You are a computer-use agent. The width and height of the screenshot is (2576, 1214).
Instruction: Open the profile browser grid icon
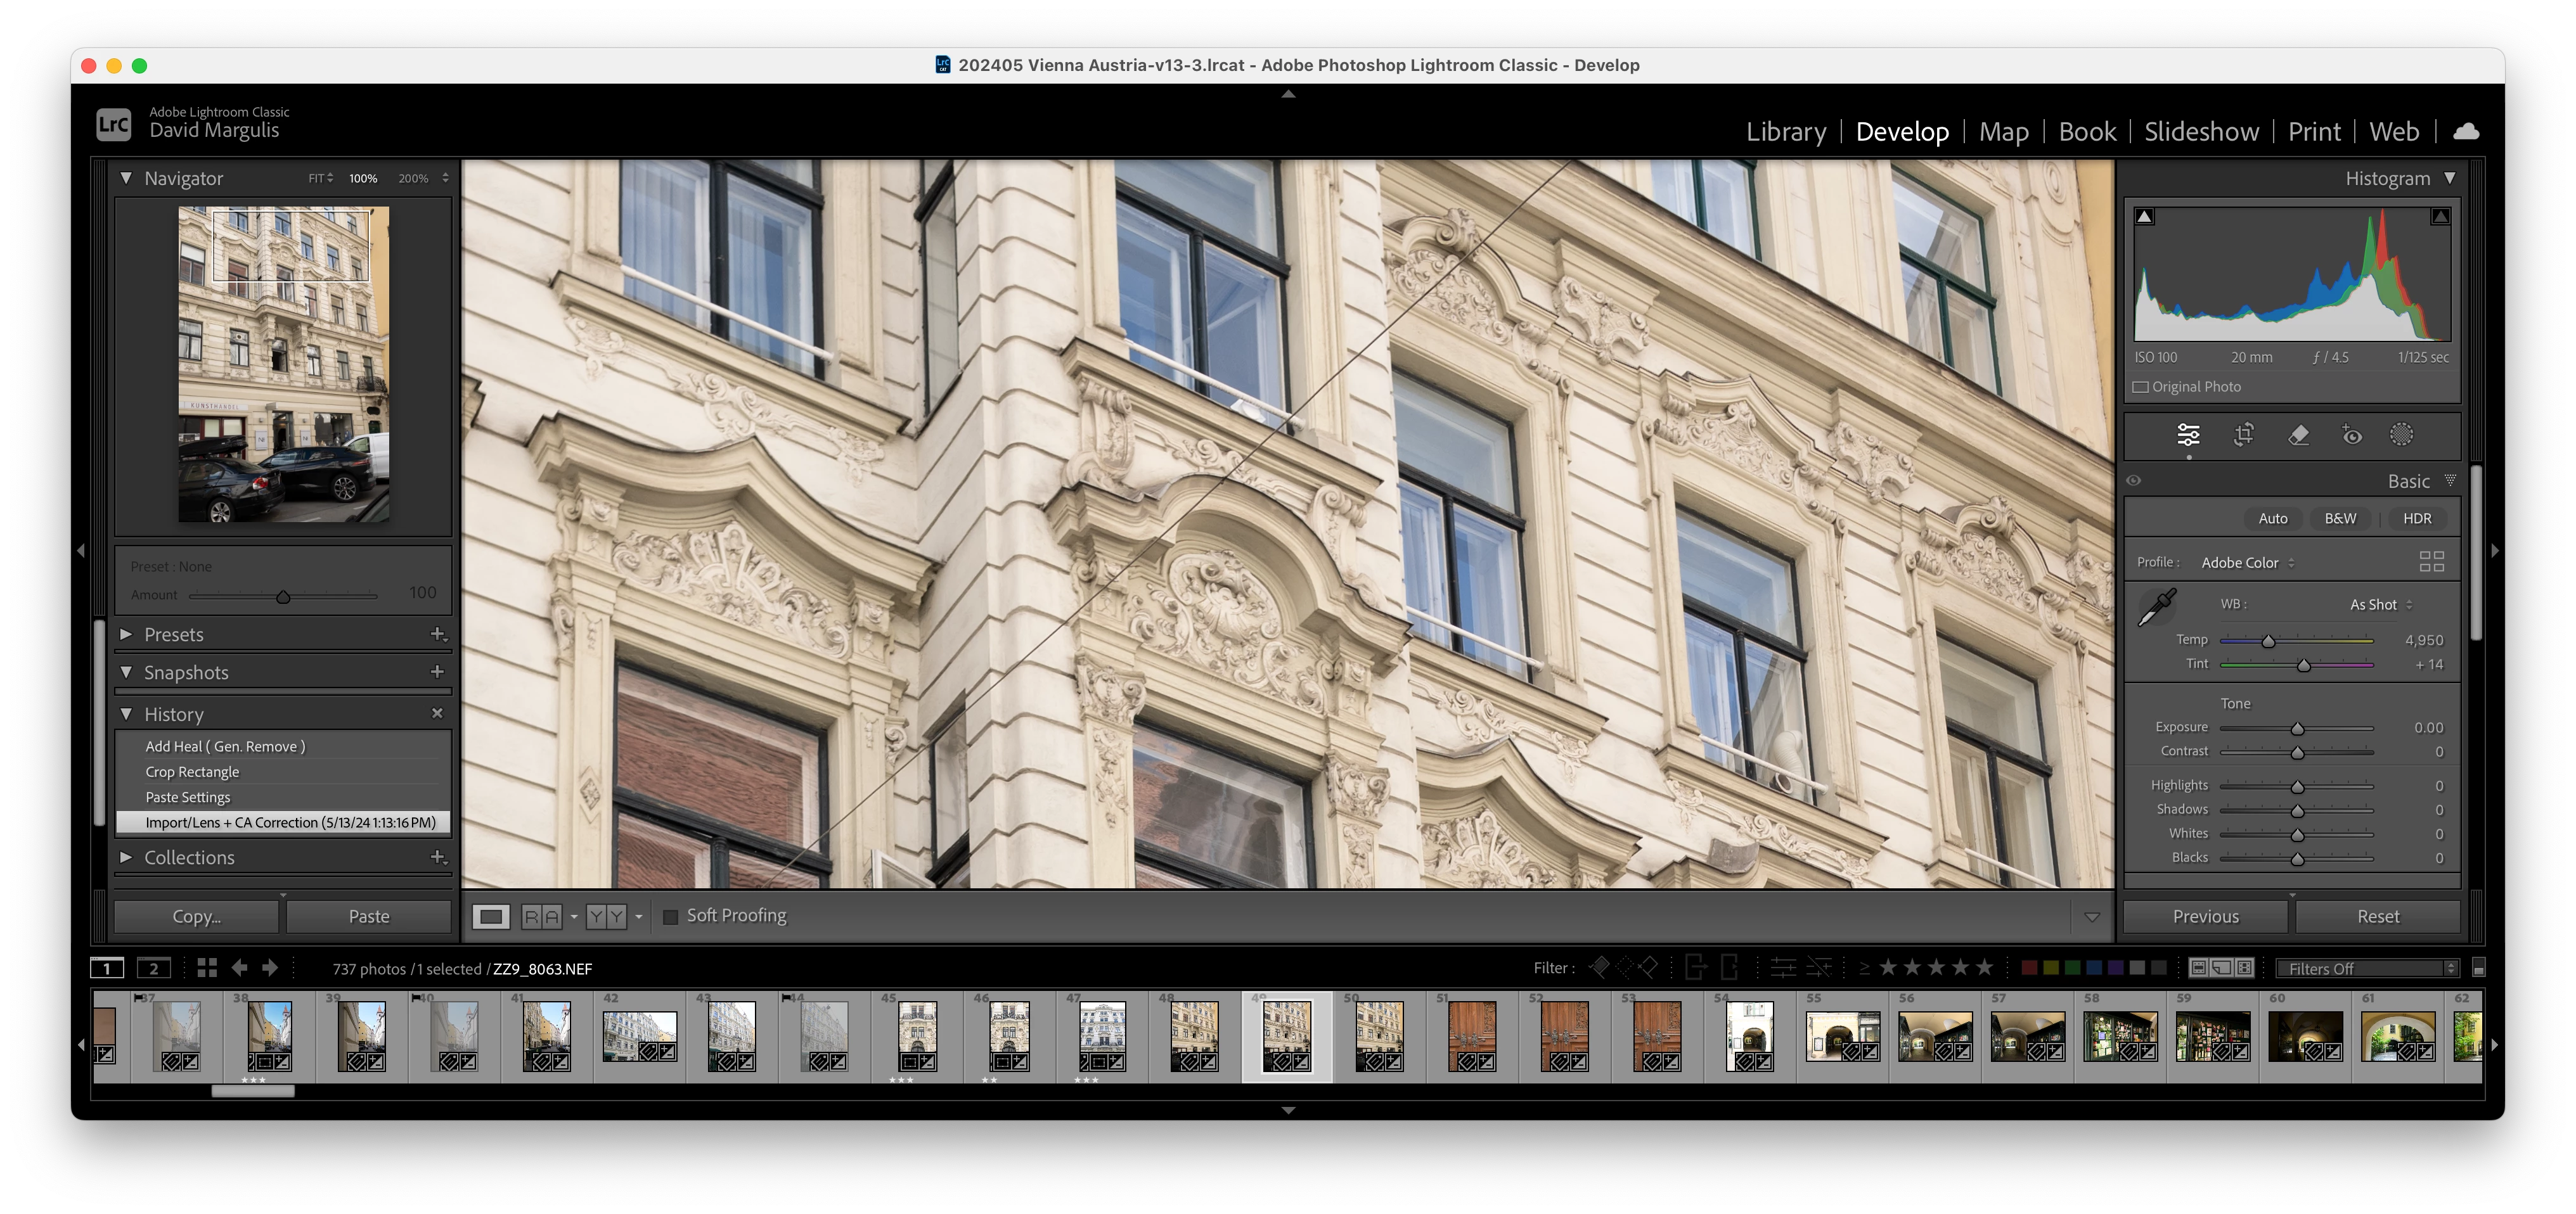2431,562
